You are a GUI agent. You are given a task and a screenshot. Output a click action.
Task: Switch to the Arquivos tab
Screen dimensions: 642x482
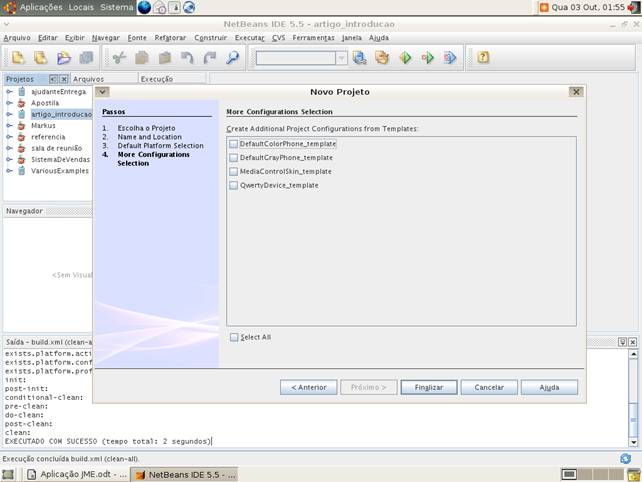coord(88,78)
